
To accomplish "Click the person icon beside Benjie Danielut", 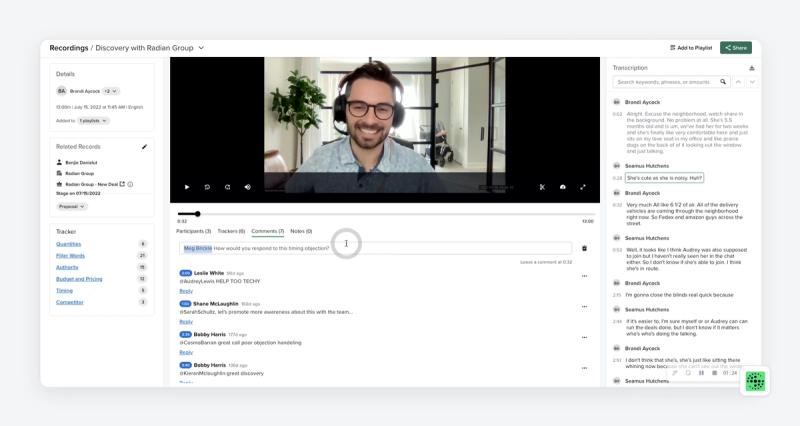I will point(59,162).
